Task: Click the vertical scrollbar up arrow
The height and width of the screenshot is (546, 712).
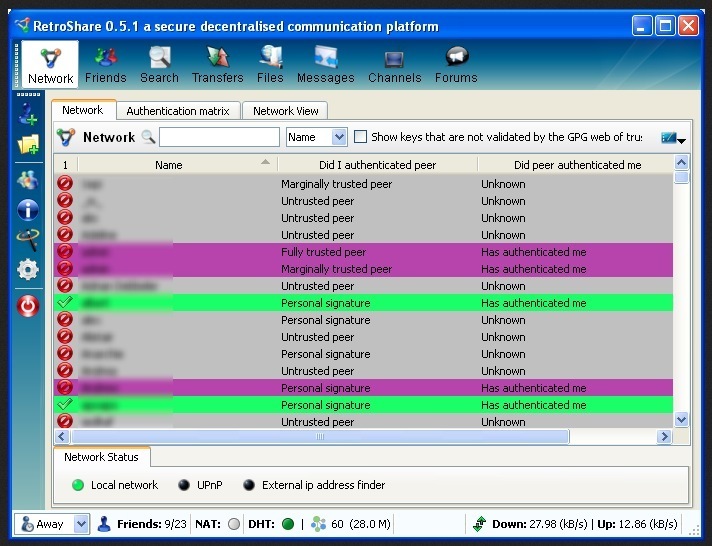Action: coord(681,163)
